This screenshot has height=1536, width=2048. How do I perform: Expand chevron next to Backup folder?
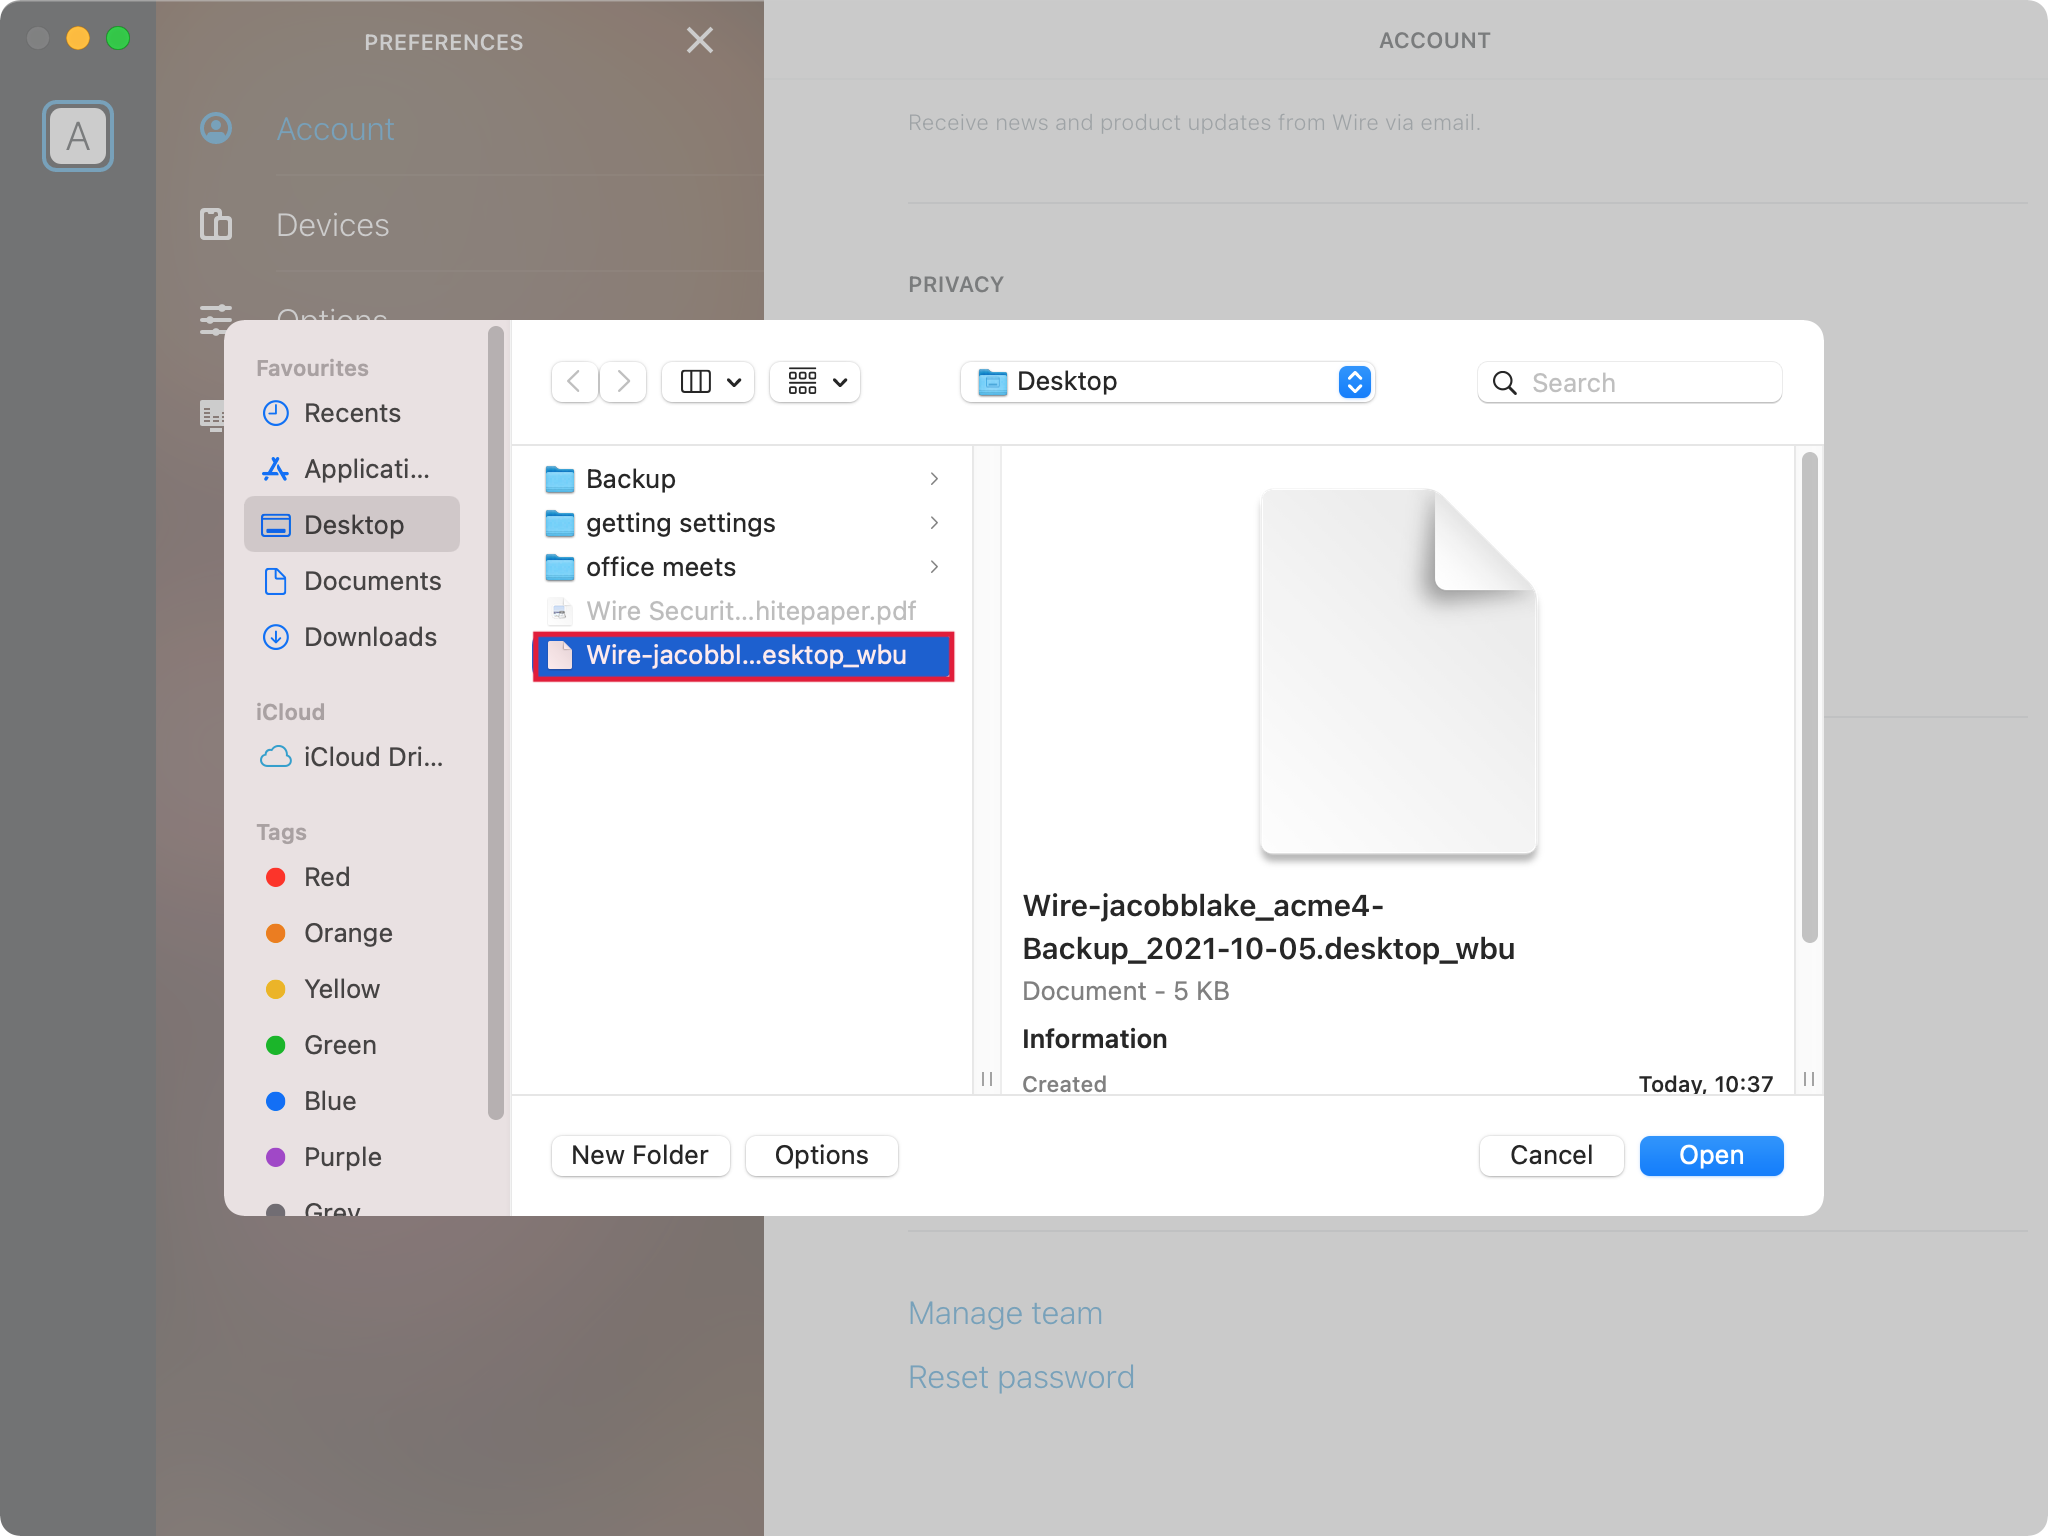(934, 479)
